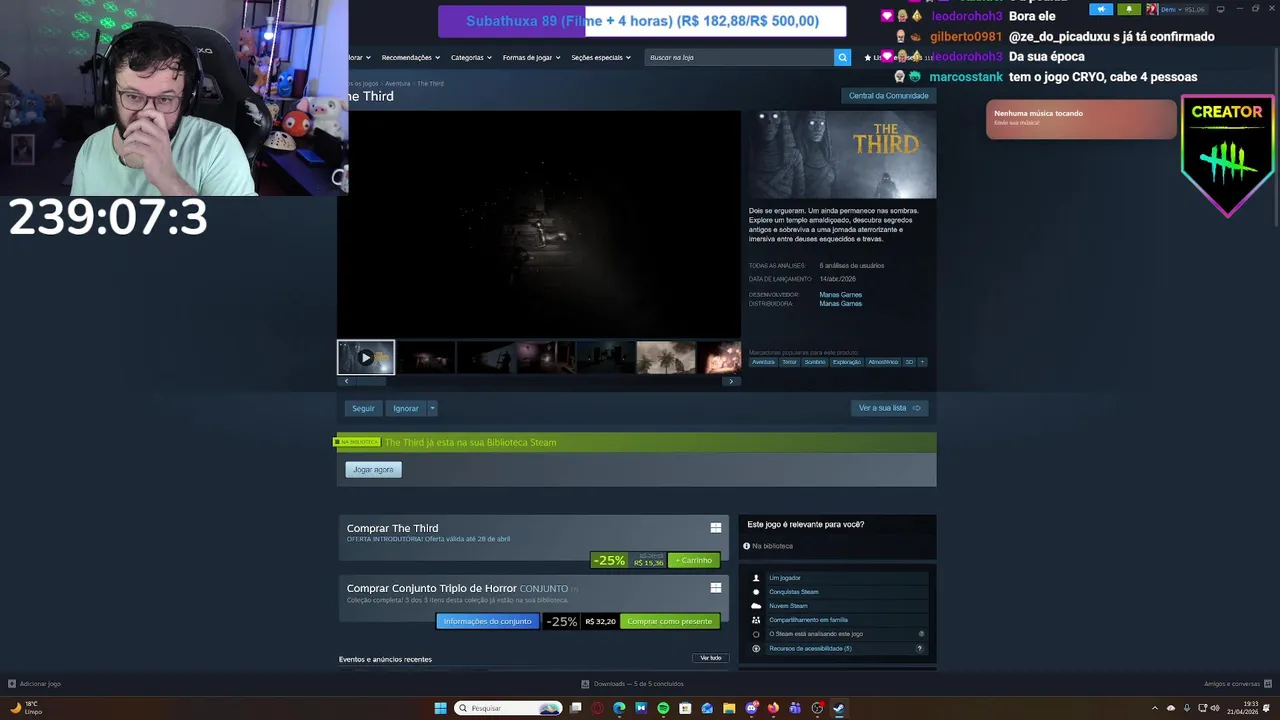Click Windows icon on Conjunto Triplo purchase
Image resolution: width=1280 pixels, height=720 pixels.
click(x=716, y=588)
